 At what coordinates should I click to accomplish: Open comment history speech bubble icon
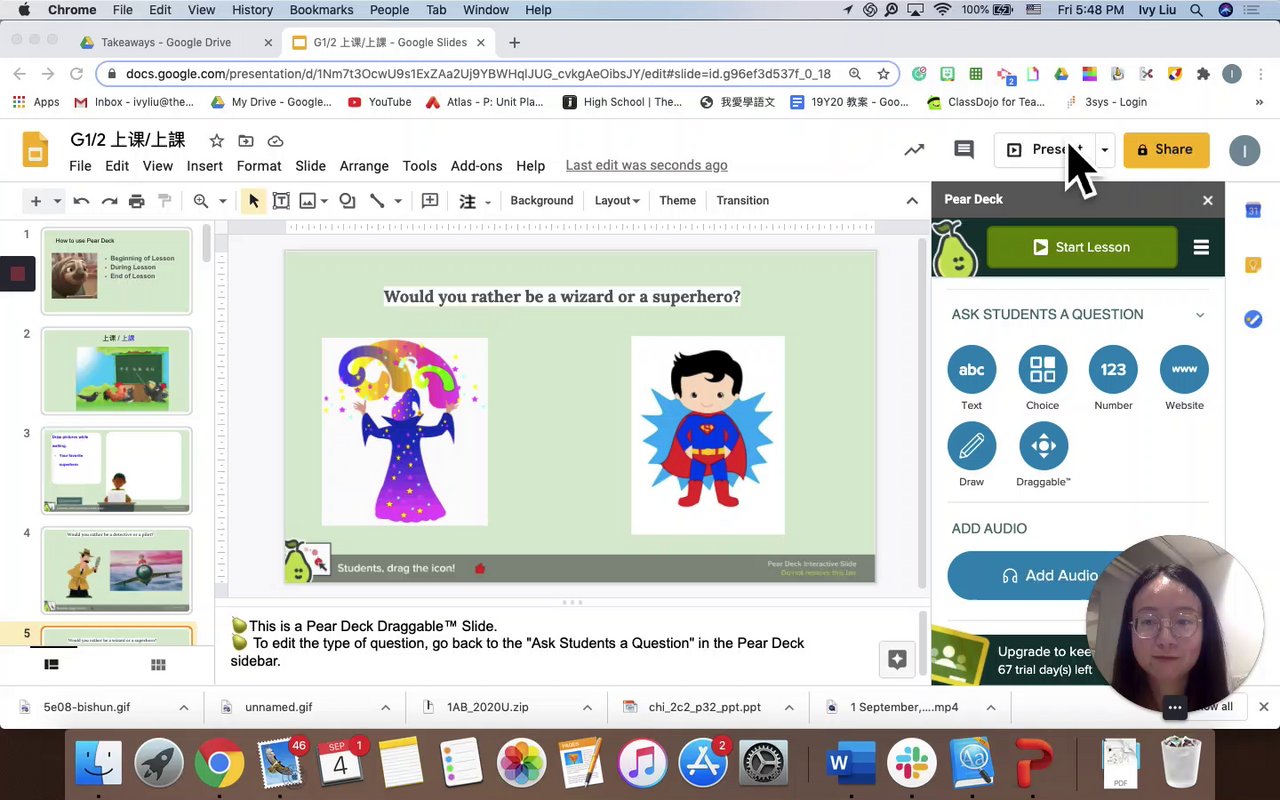964,150
